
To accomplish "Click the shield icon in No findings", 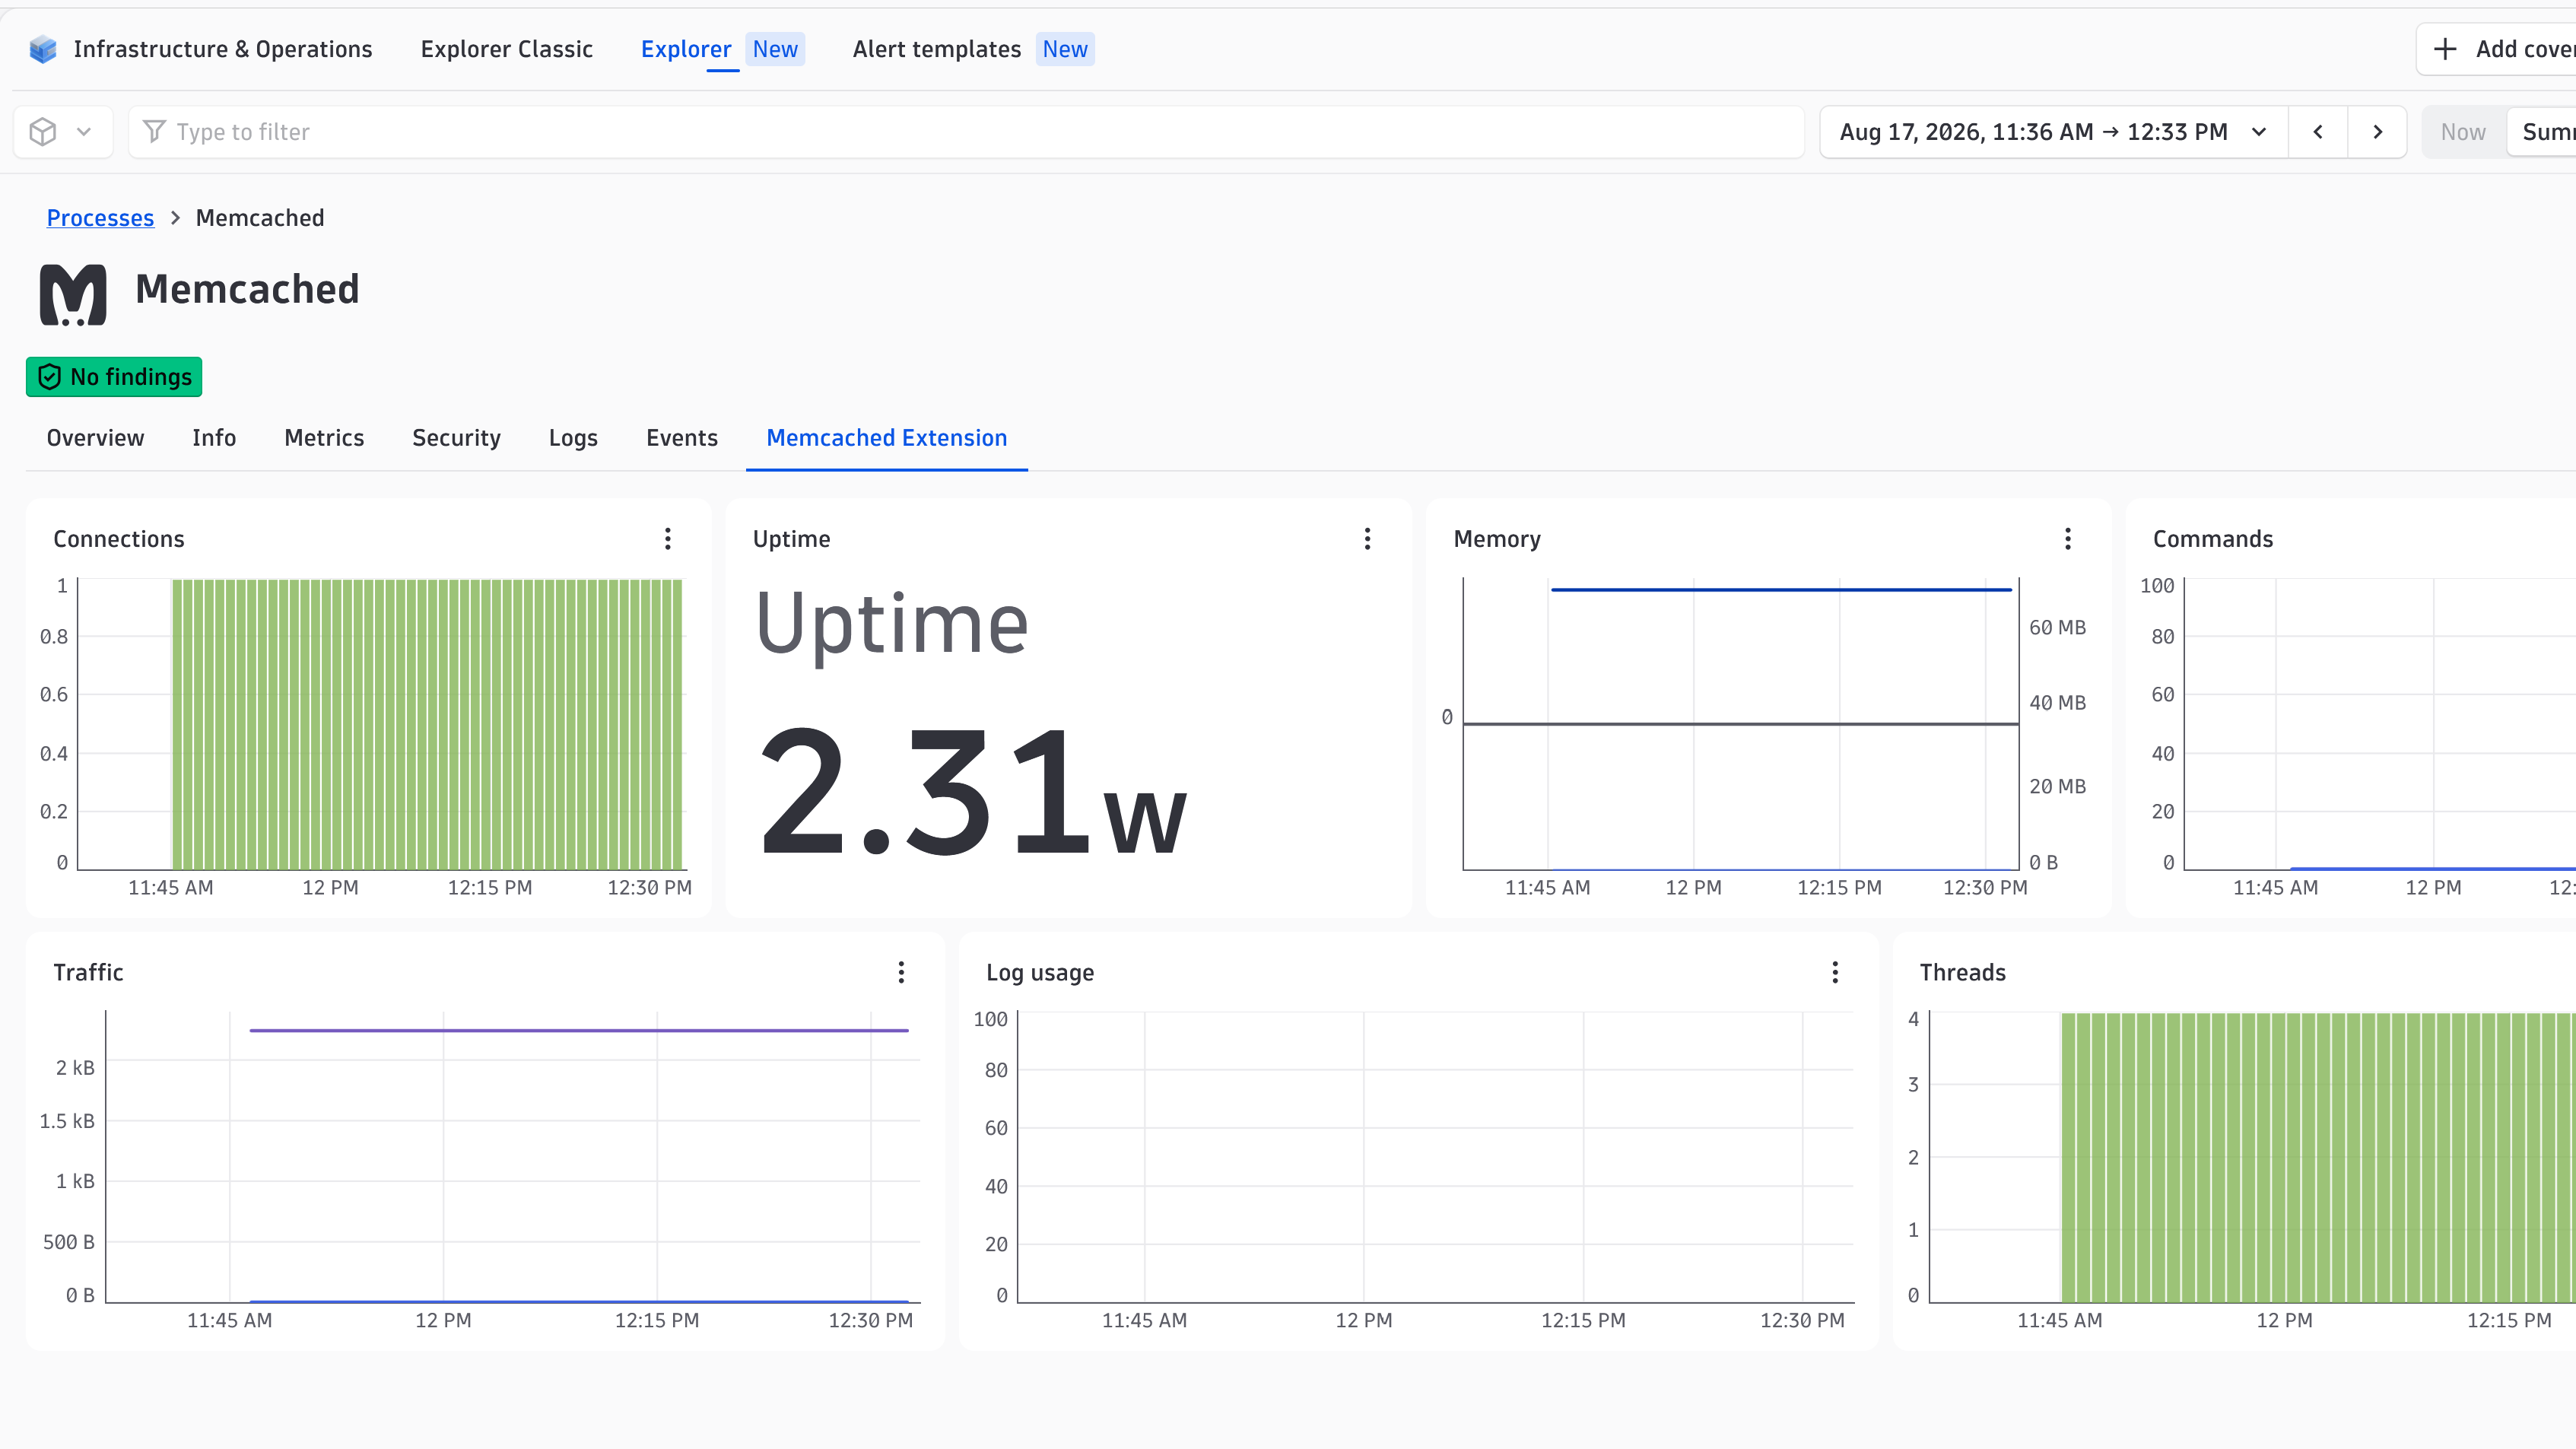I will click(49, 377).
